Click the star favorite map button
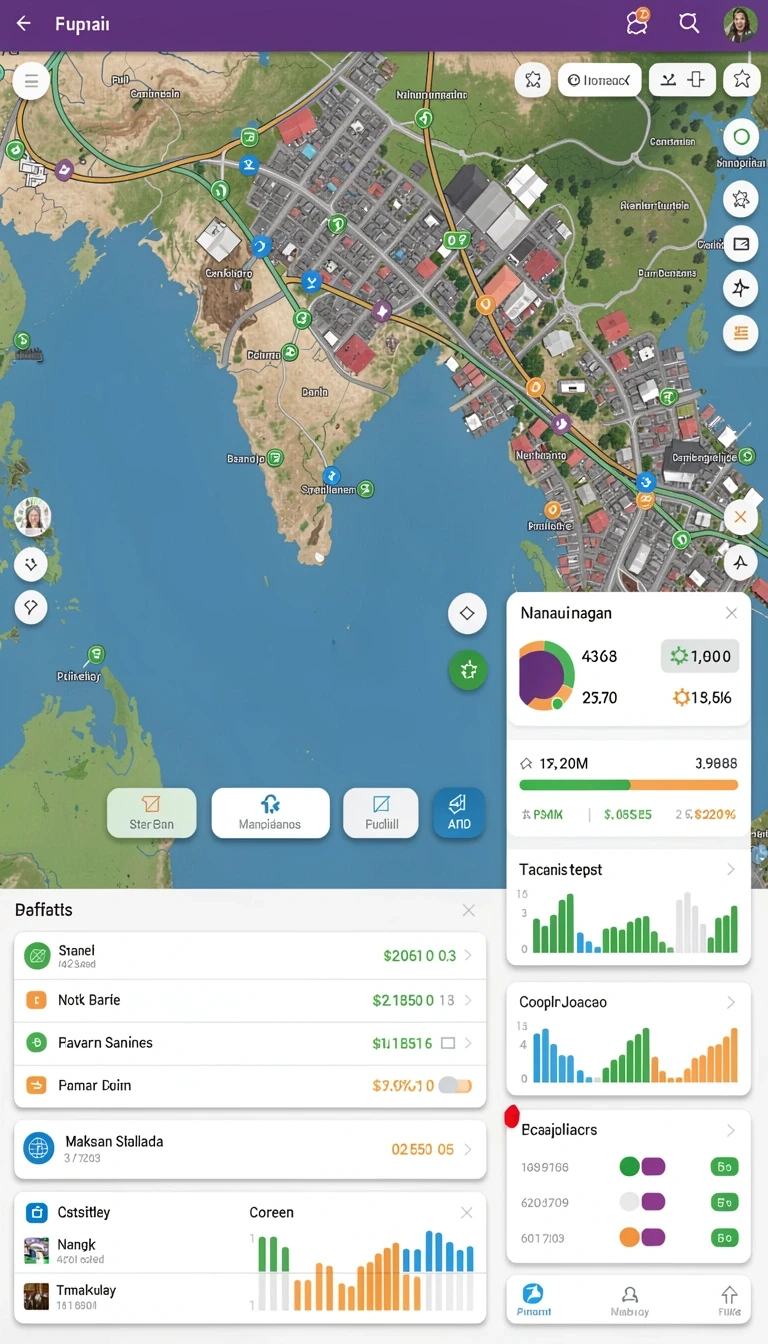 coord(741,79)
